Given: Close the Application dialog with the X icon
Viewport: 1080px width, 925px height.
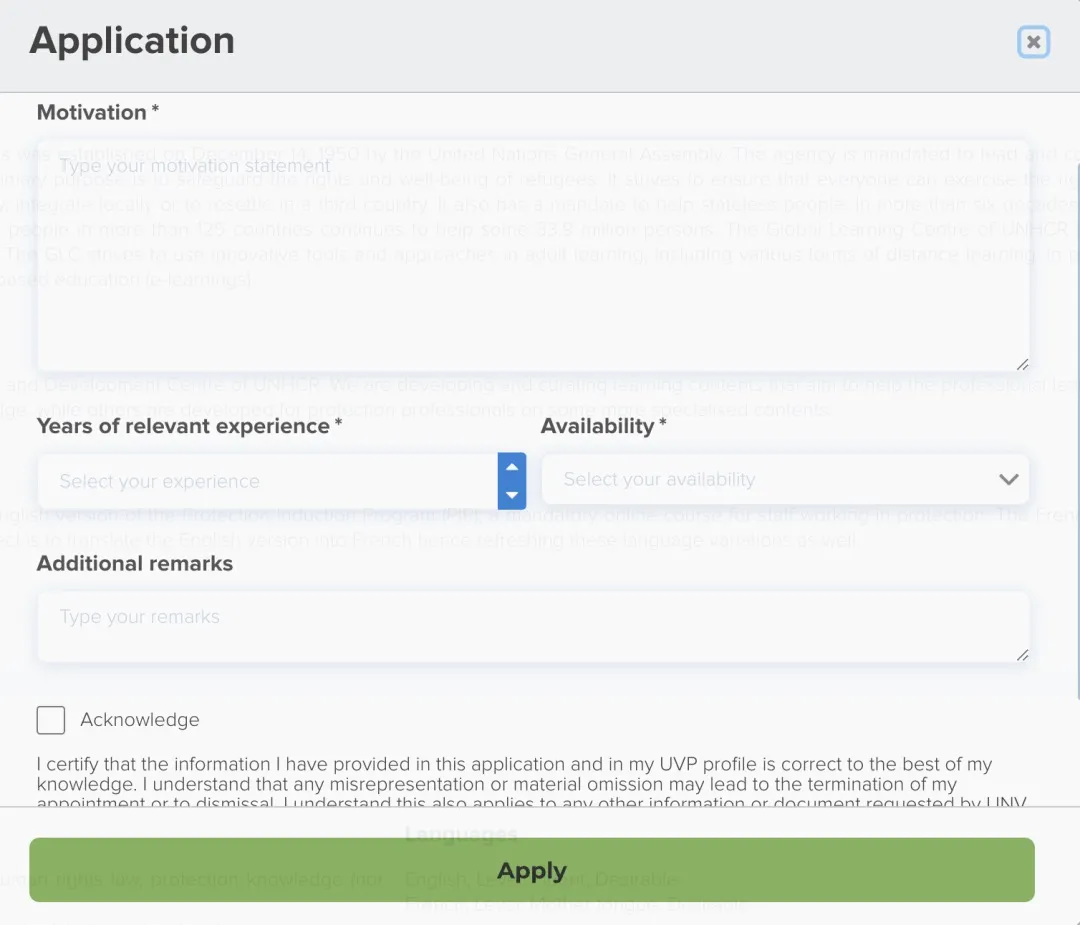Looking at the screenshot, I should point(1033,42).
